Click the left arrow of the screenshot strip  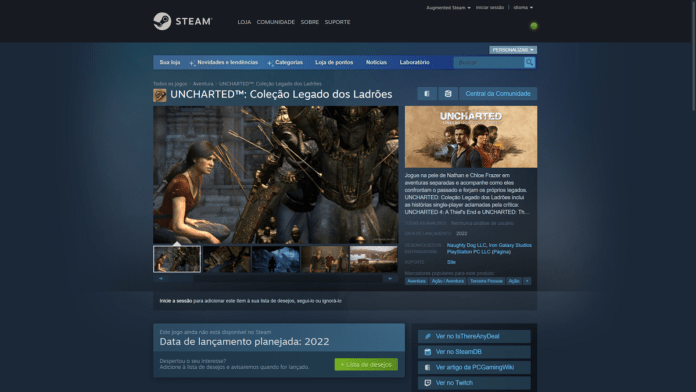[x=160, y=278]
